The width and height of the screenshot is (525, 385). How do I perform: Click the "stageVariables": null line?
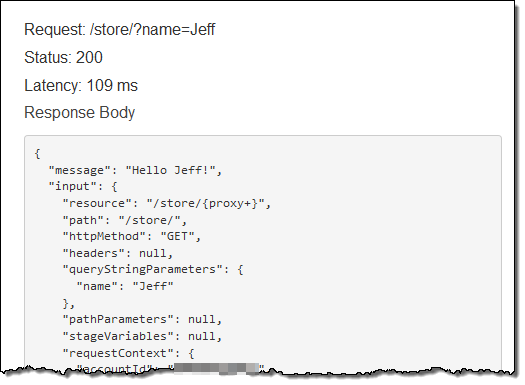tap(142, 336)
